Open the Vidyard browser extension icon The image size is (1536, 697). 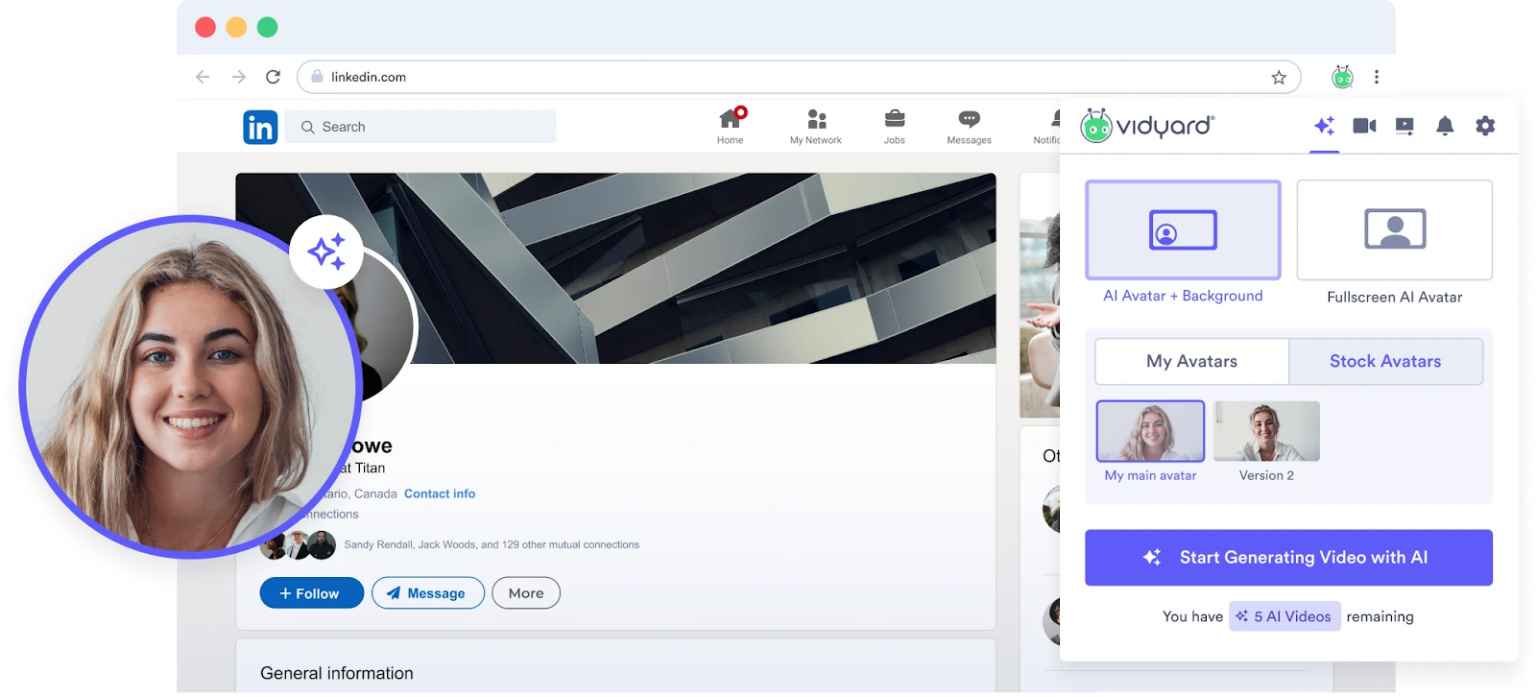pos(1341,76)
